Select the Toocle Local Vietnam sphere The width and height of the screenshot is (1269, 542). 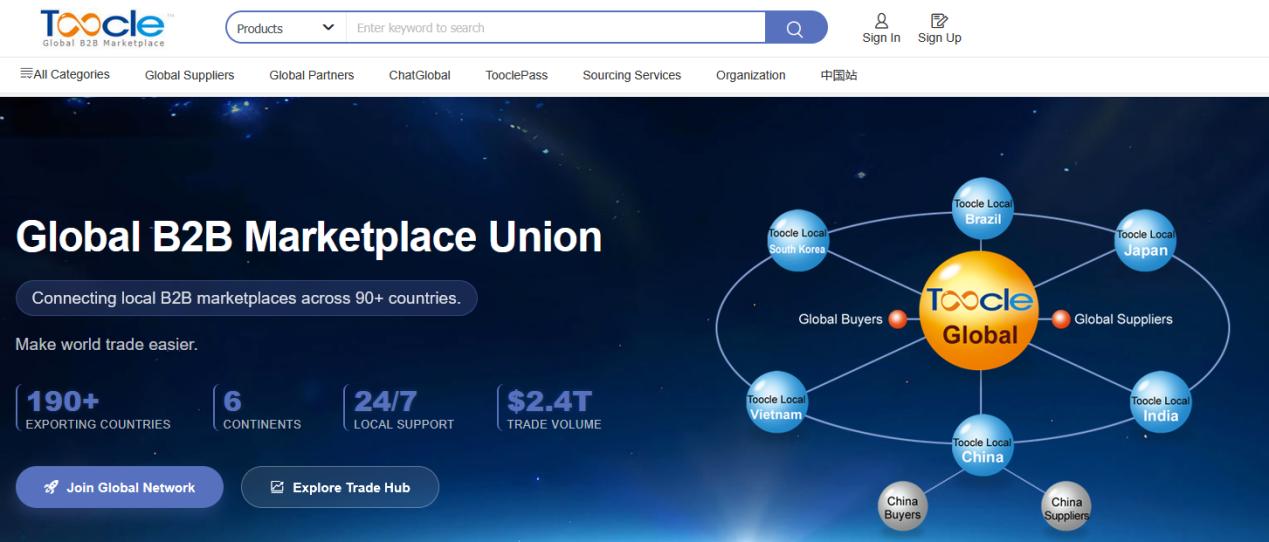[776, 403]
